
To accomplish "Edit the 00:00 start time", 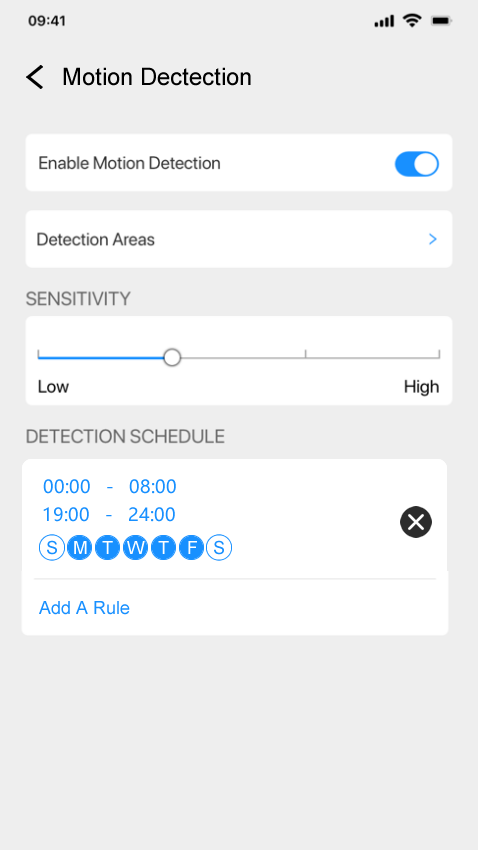I will click(x=67, y=486).
